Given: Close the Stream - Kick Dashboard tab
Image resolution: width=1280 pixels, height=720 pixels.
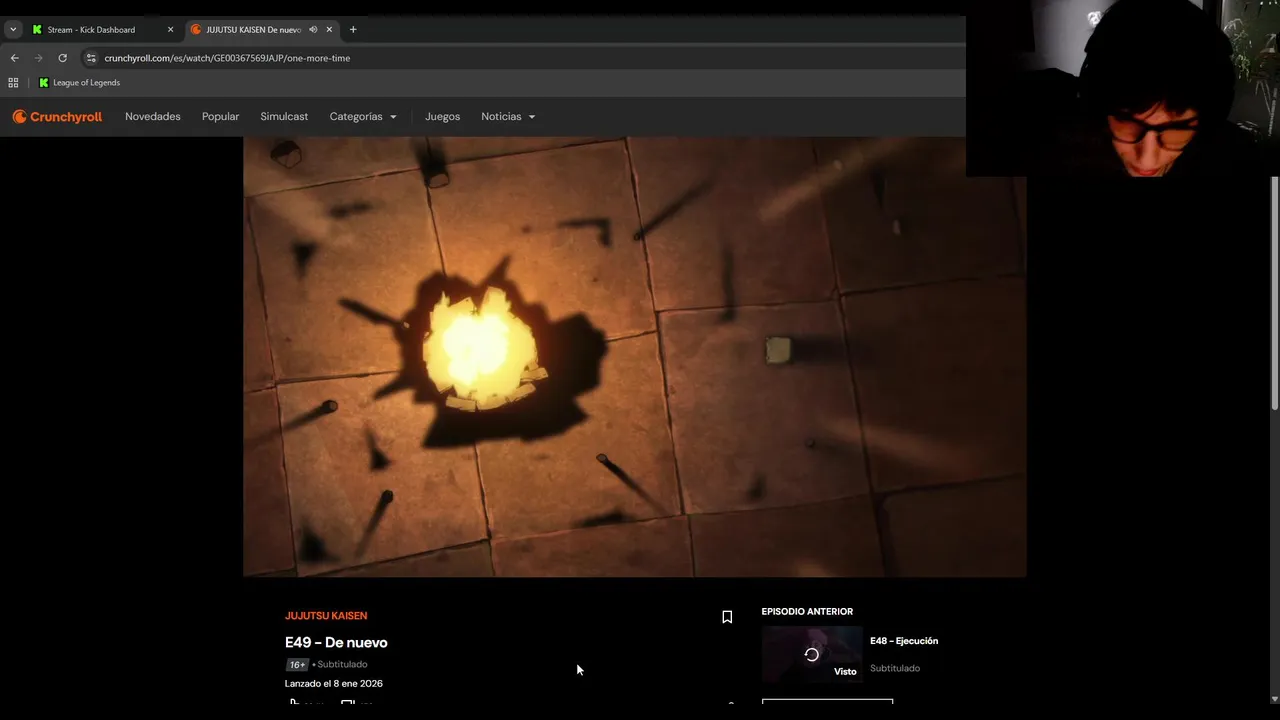Looking at the screenshot, I should tap(170, 30).
